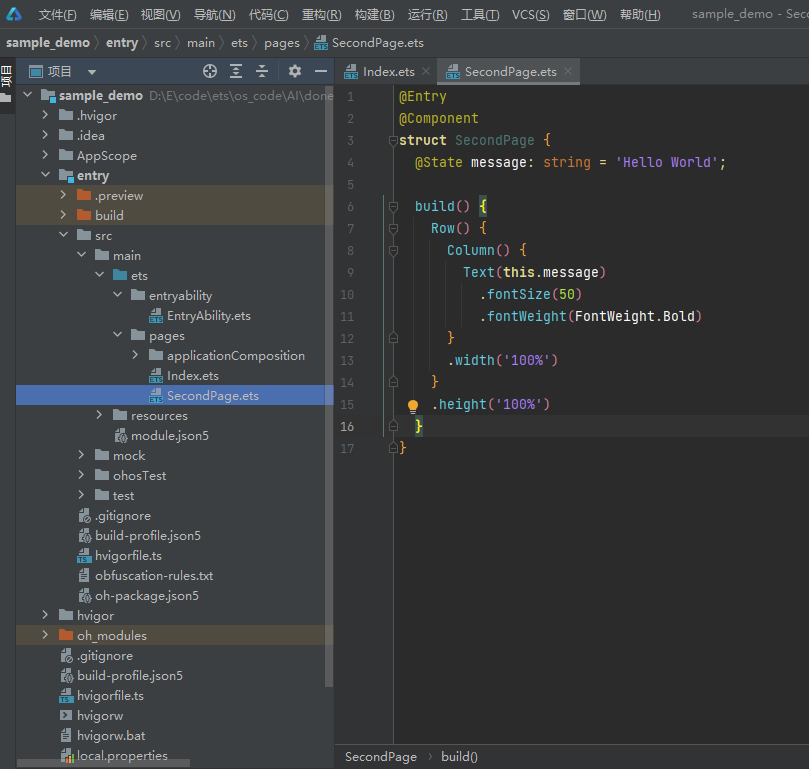809x769 pixels.
Task: Expand the .idea folder
Action: point(45,135)
